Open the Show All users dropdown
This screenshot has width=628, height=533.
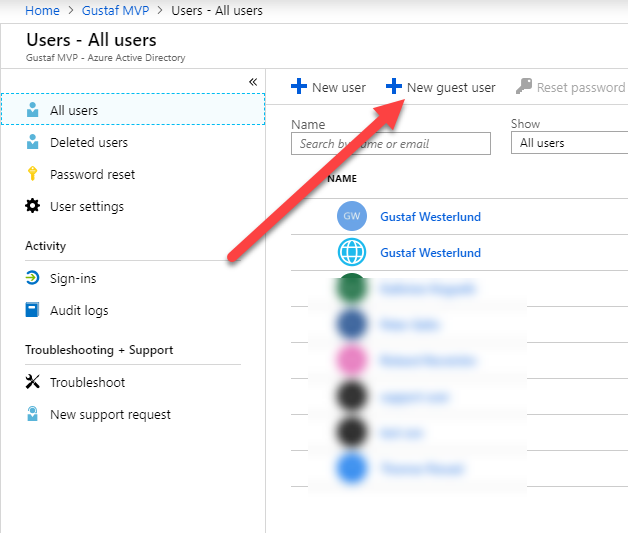[x=570, y=143]
